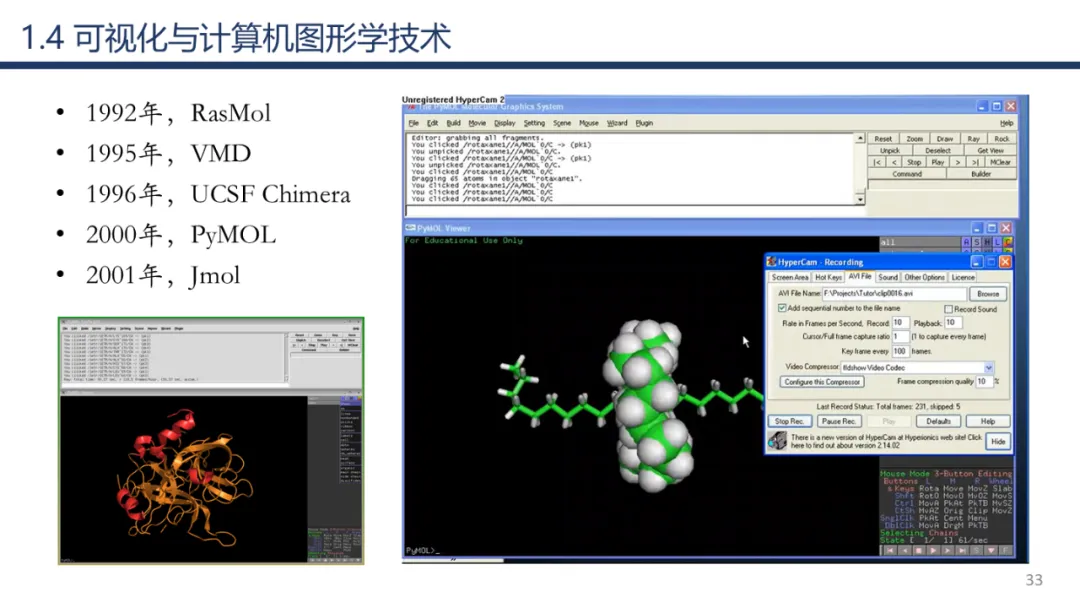Switch to the Hot Keys tab
The image size is (1080, 608).
[x=829, y=277]
